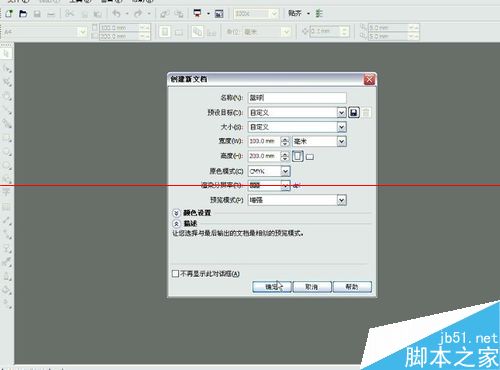500x370 pixels.
Task: Open the 单位 units dropdown in property bar
Action: tap(286, 32)
